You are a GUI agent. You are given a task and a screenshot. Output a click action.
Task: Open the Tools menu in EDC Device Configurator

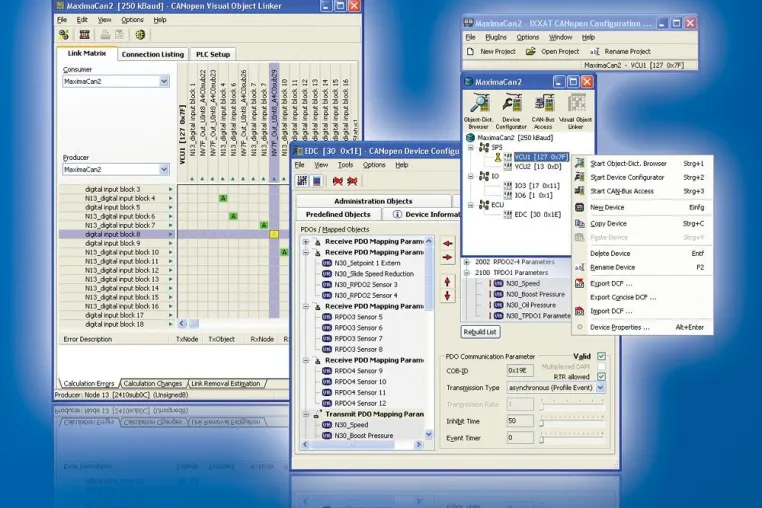tap(346, 165)
